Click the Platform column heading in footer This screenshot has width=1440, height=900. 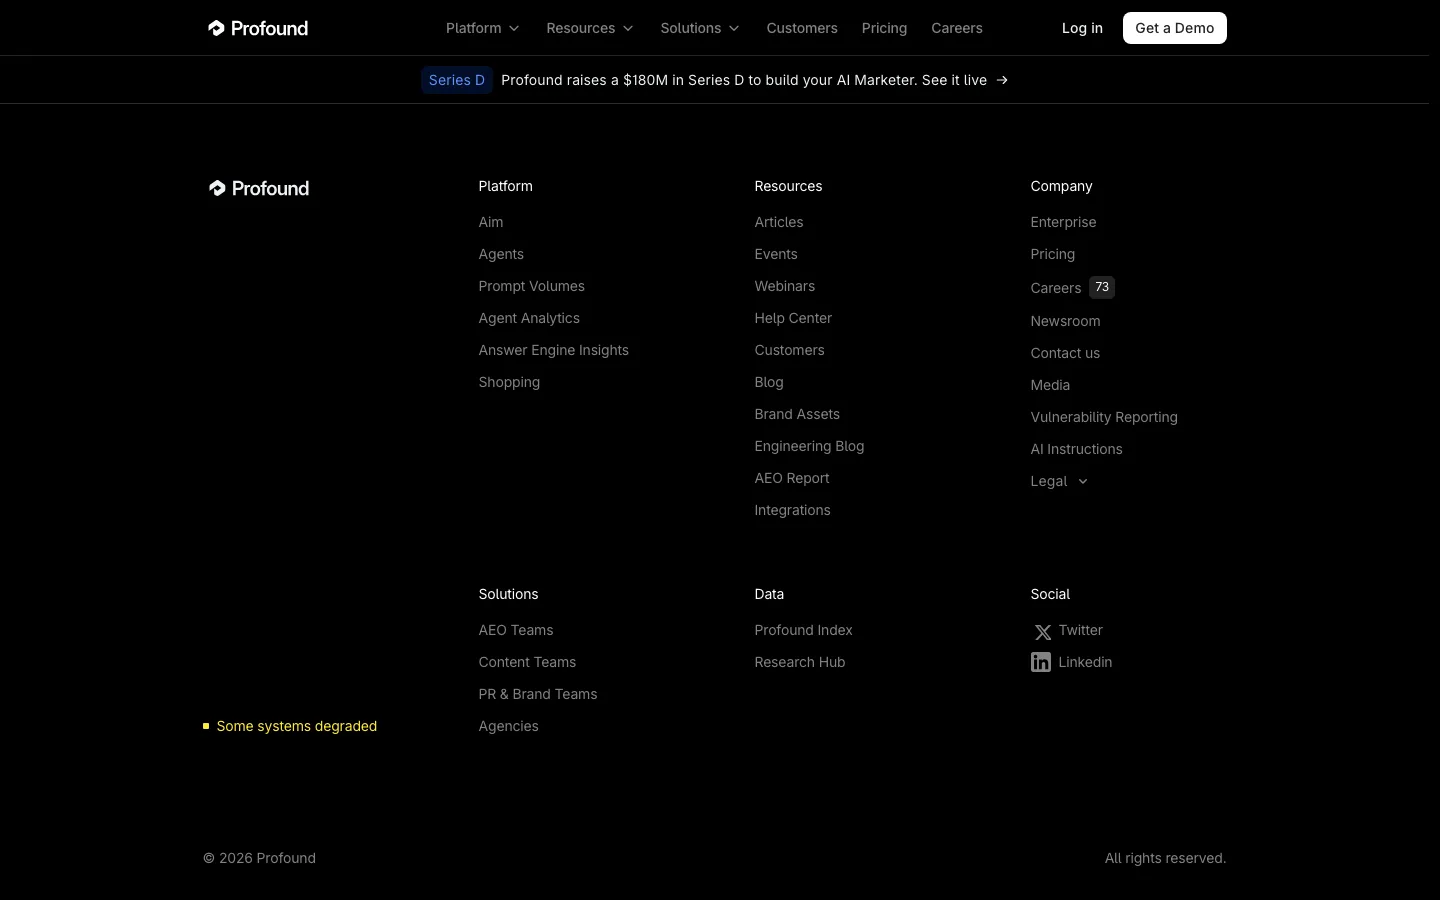(x=506, y=186)
